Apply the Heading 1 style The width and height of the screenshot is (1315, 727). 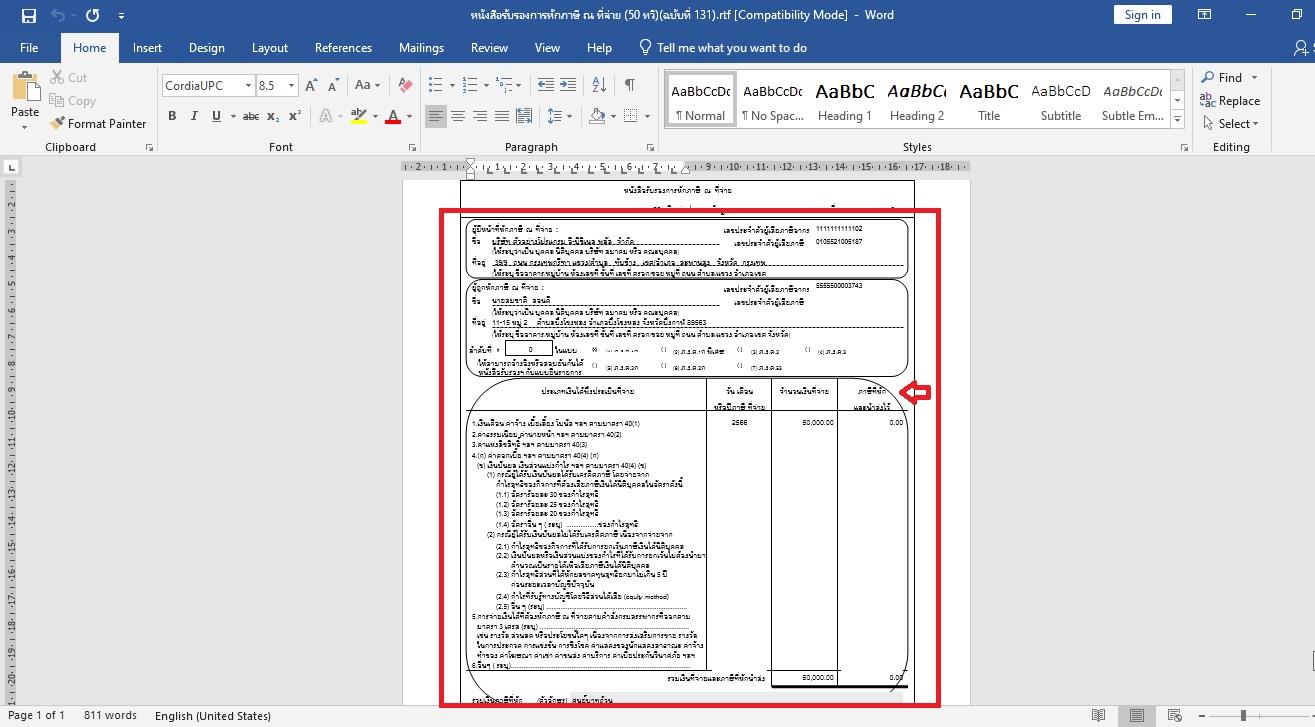[x=845, y=99]
